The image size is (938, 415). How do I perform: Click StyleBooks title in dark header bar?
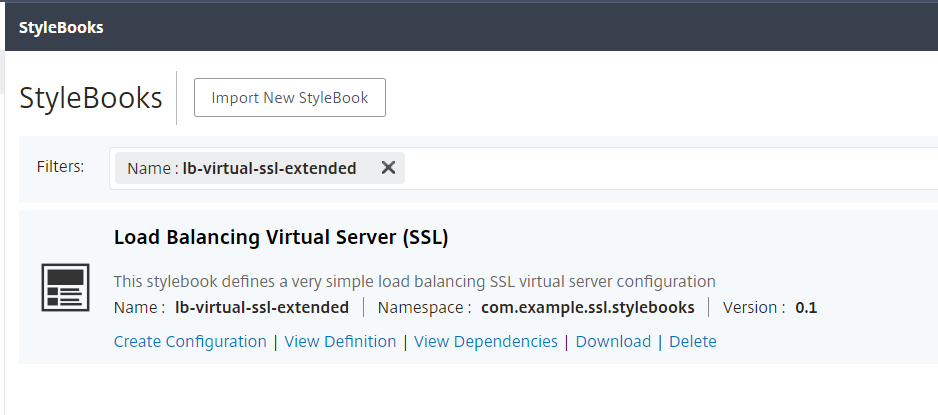[x=61, y=28]
